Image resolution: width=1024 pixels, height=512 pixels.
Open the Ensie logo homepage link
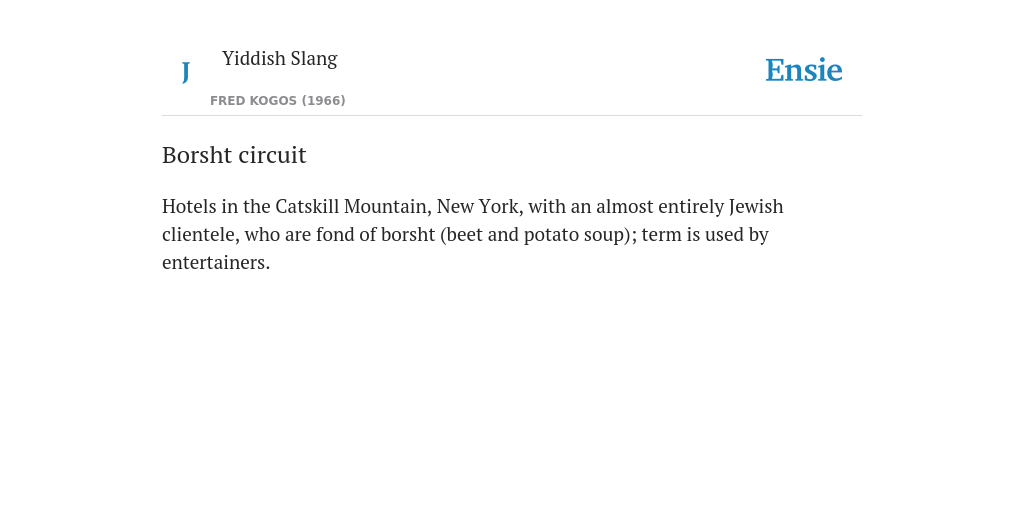coord(804,70)
